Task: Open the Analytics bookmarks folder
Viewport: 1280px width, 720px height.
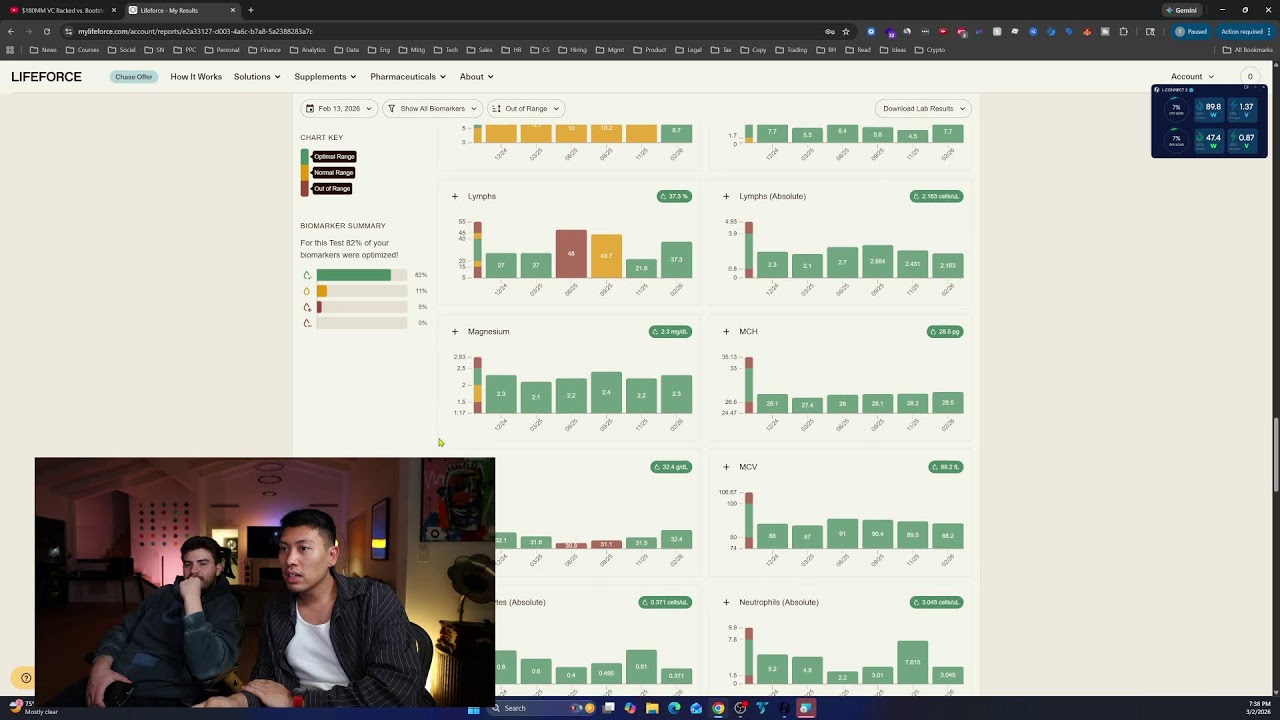Action: (x=307, y=50)
